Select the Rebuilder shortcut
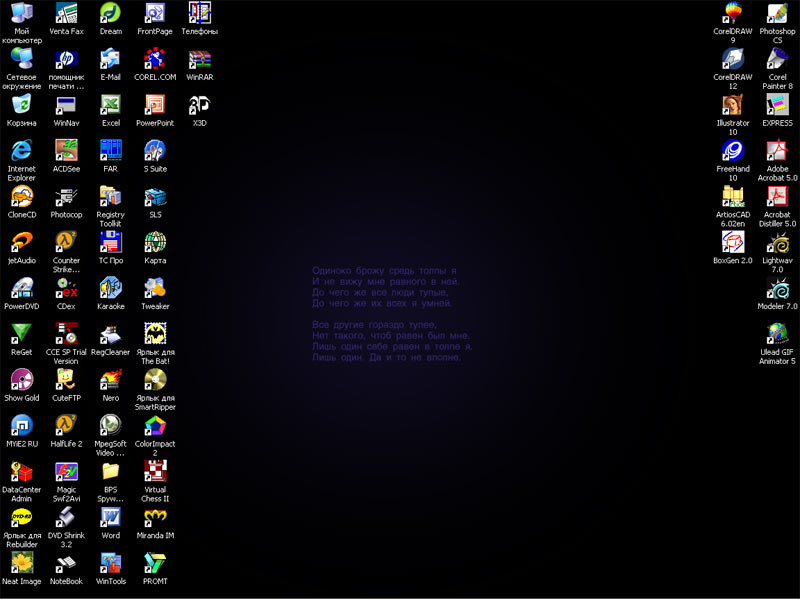Viewport: 800px width, 600px height. pyautogui.click(x=21, y=518)
